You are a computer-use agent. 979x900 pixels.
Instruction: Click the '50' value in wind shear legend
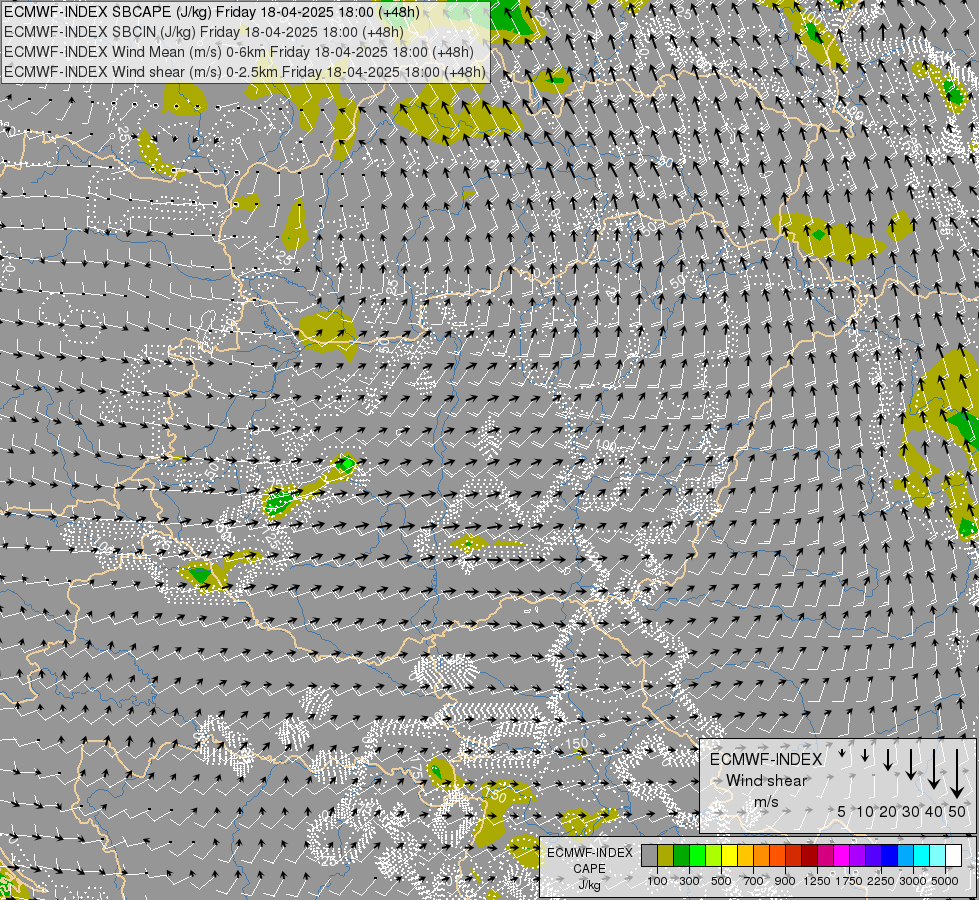(x=957, y=811)
